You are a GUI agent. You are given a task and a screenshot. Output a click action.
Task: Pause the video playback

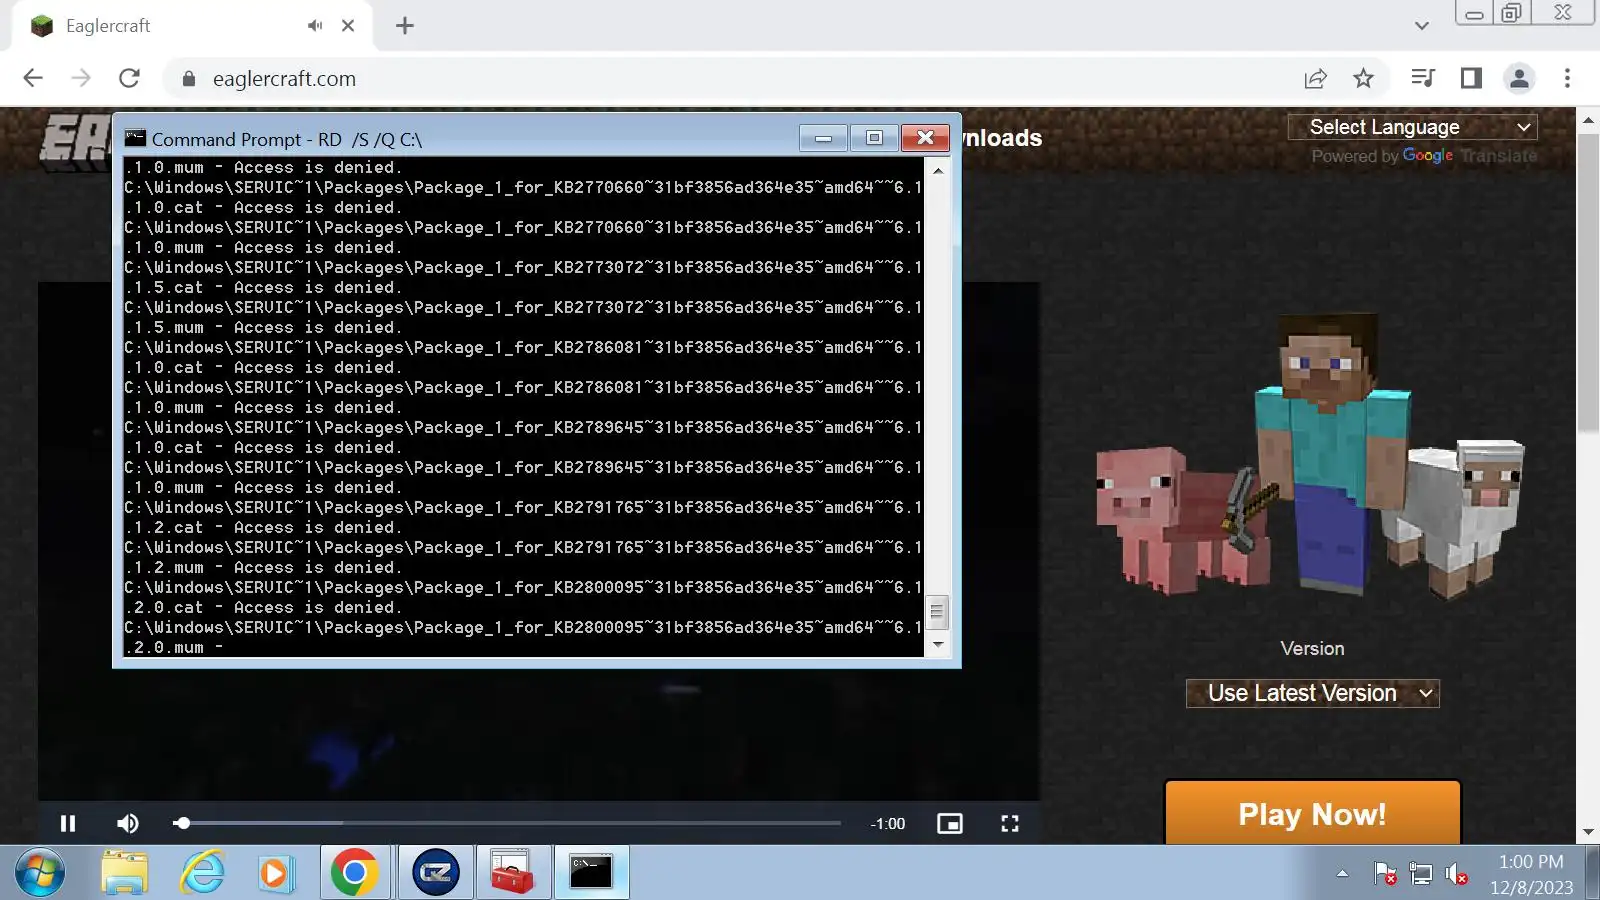[68, 823]
